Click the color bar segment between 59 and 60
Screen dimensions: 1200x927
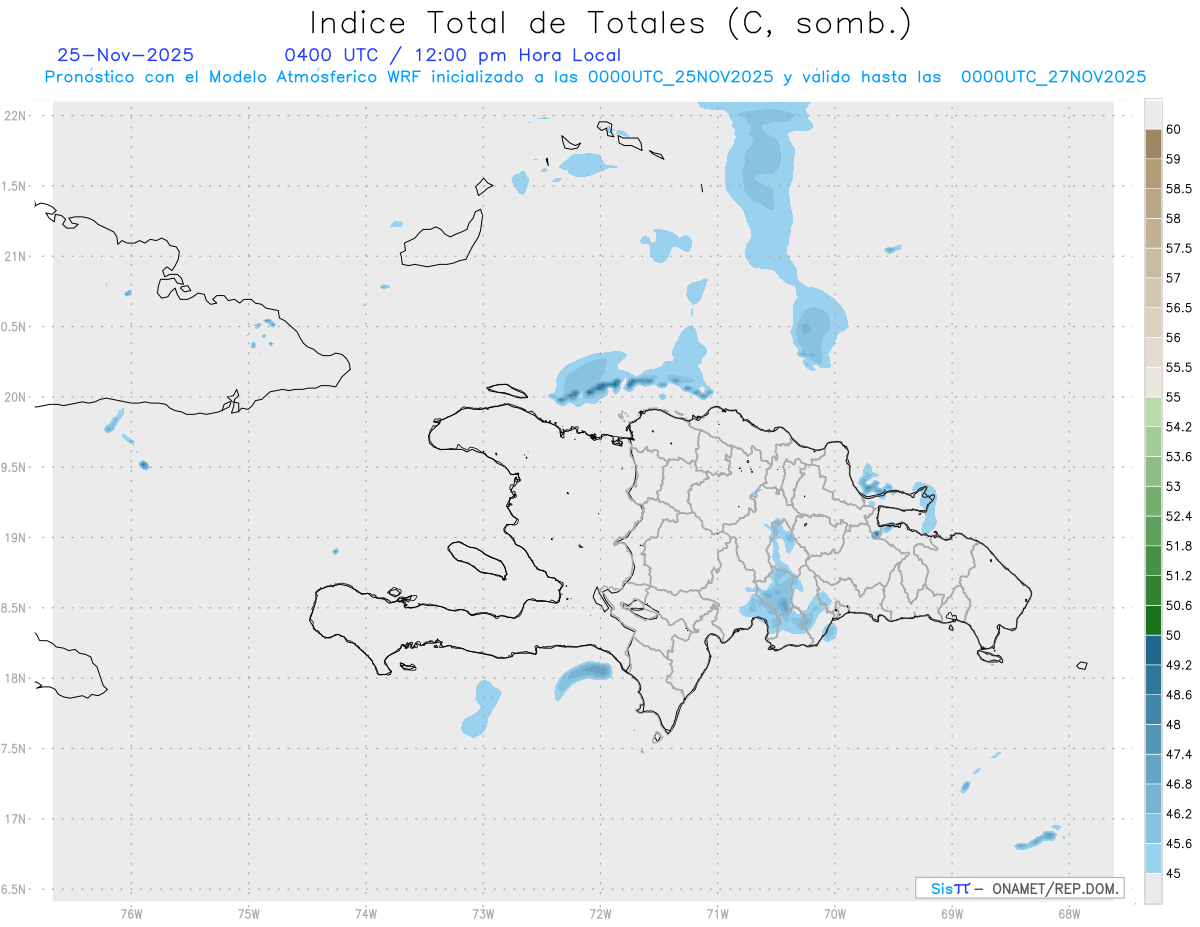click(1153, 144)
